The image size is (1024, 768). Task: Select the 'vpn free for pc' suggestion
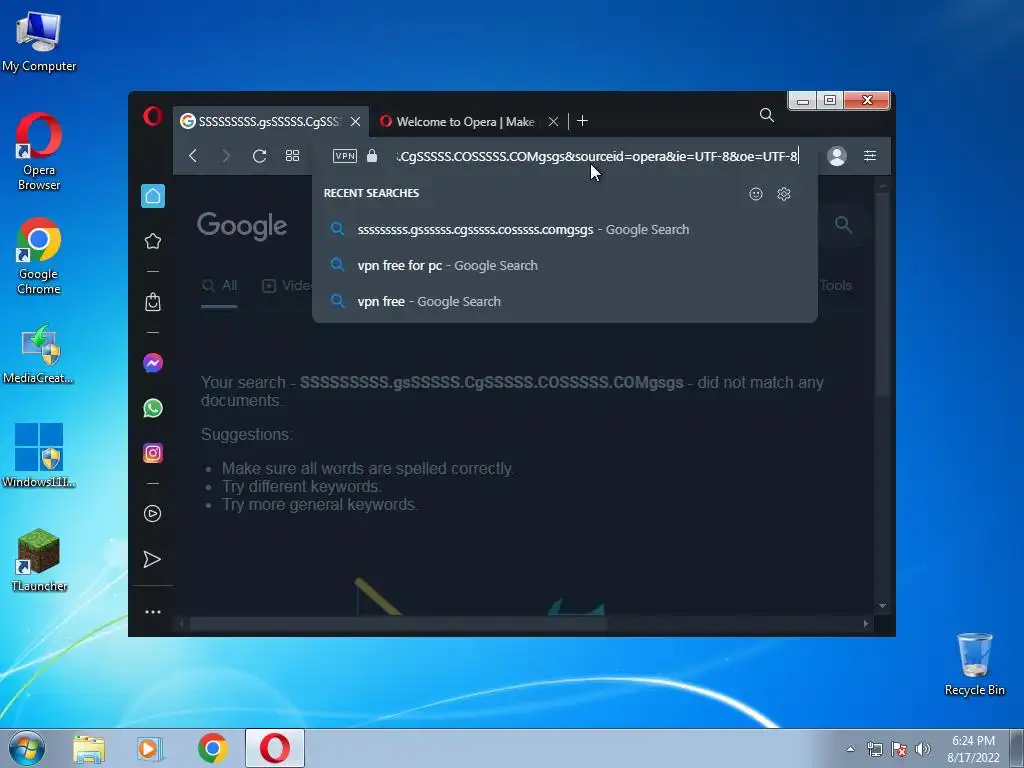pos(565,265)
